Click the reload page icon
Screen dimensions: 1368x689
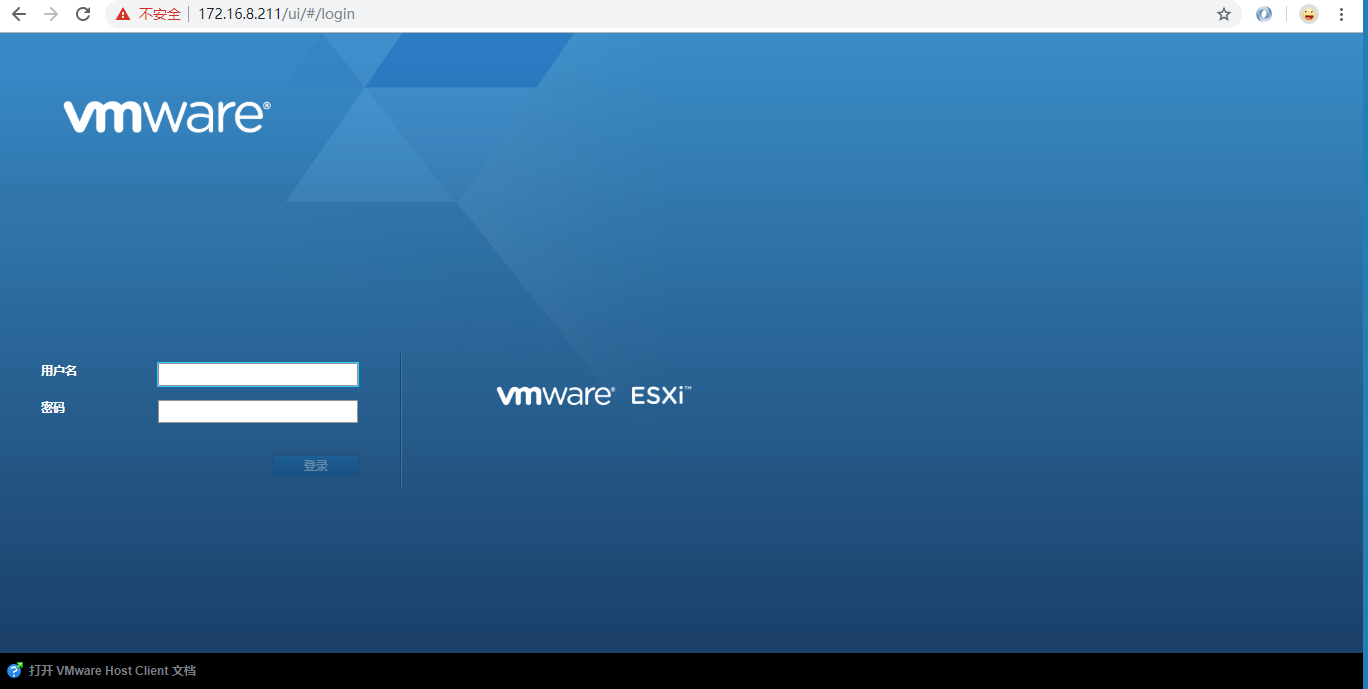point(82,14)
